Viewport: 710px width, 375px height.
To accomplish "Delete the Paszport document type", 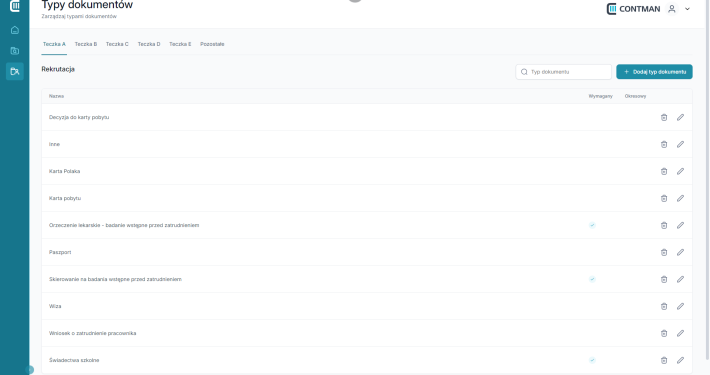I will (x=664, y=252).
